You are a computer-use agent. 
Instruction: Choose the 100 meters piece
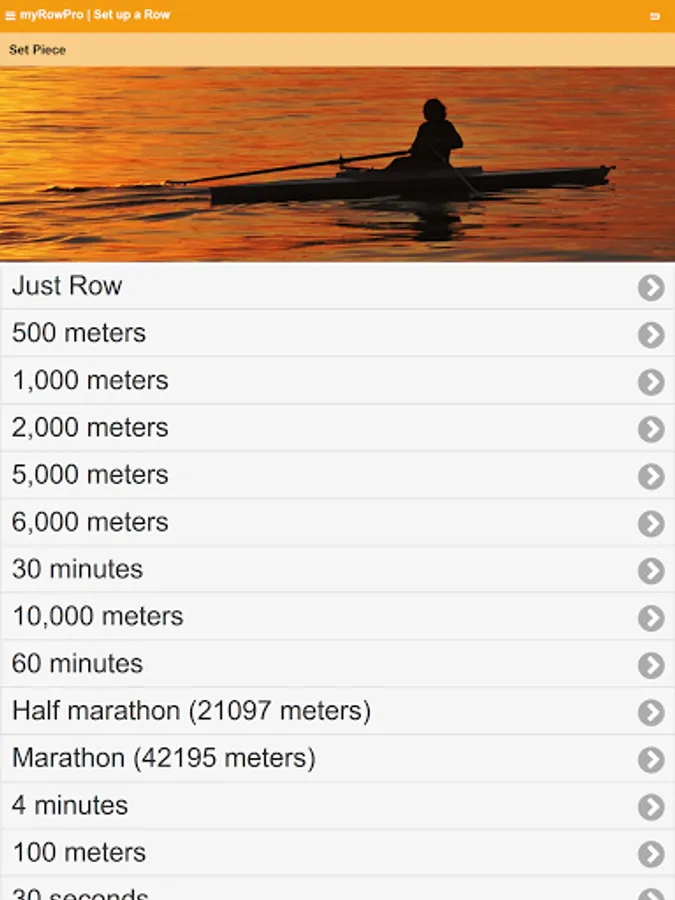click(79, 852)
